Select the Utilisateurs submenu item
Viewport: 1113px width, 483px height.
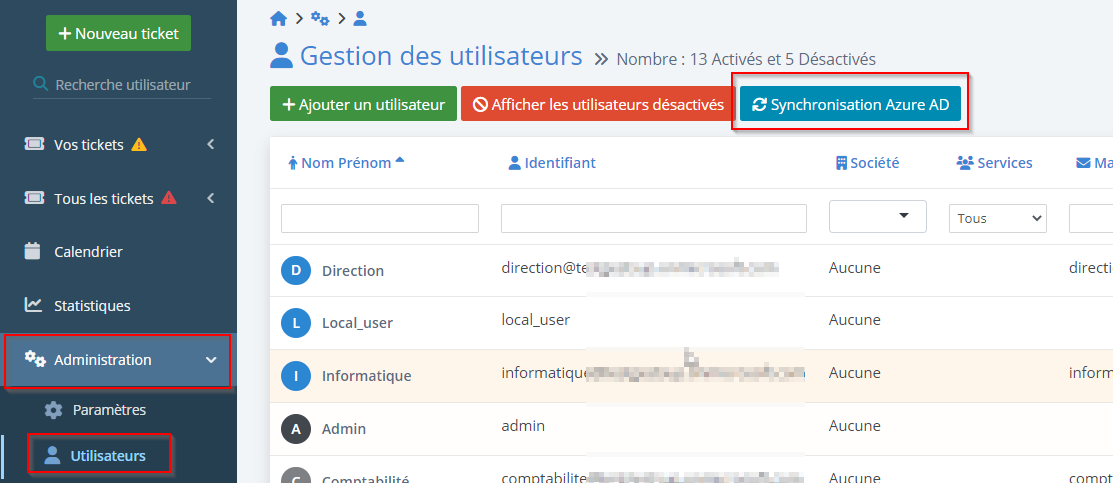click(108, 455)
